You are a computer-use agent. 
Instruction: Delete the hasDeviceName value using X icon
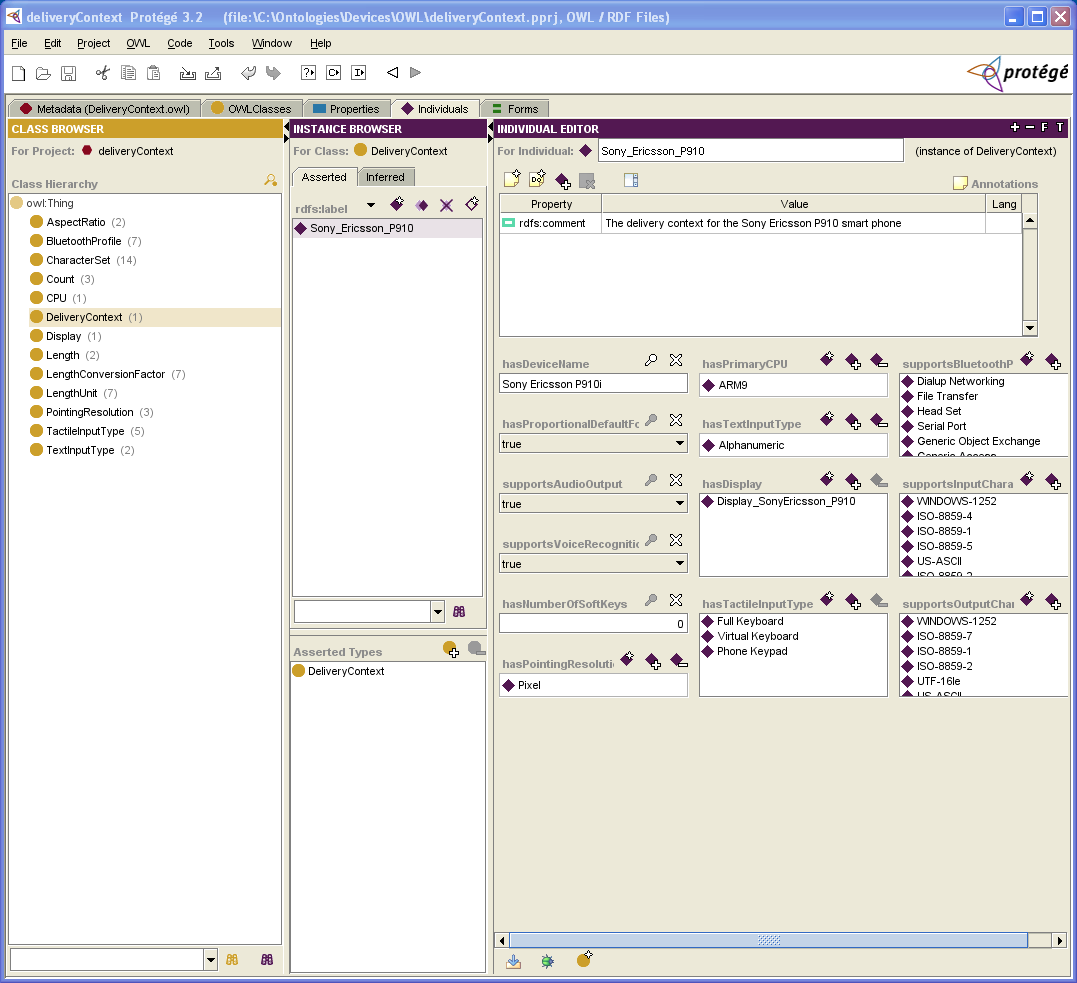click(676, 361)
